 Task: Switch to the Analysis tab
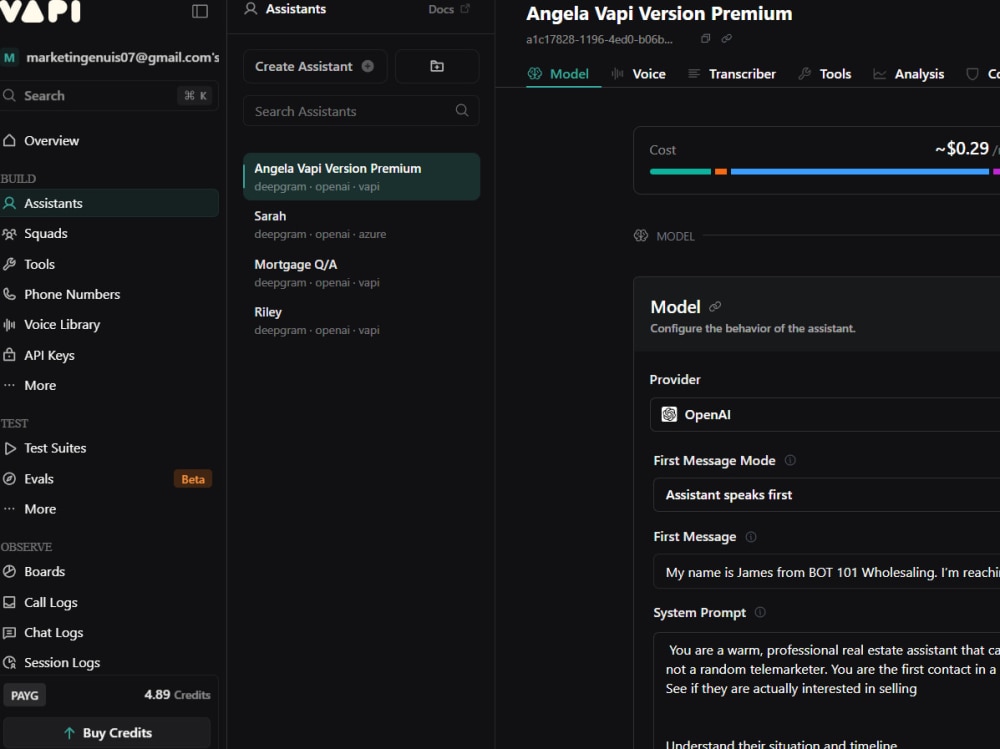pos(908,74)
